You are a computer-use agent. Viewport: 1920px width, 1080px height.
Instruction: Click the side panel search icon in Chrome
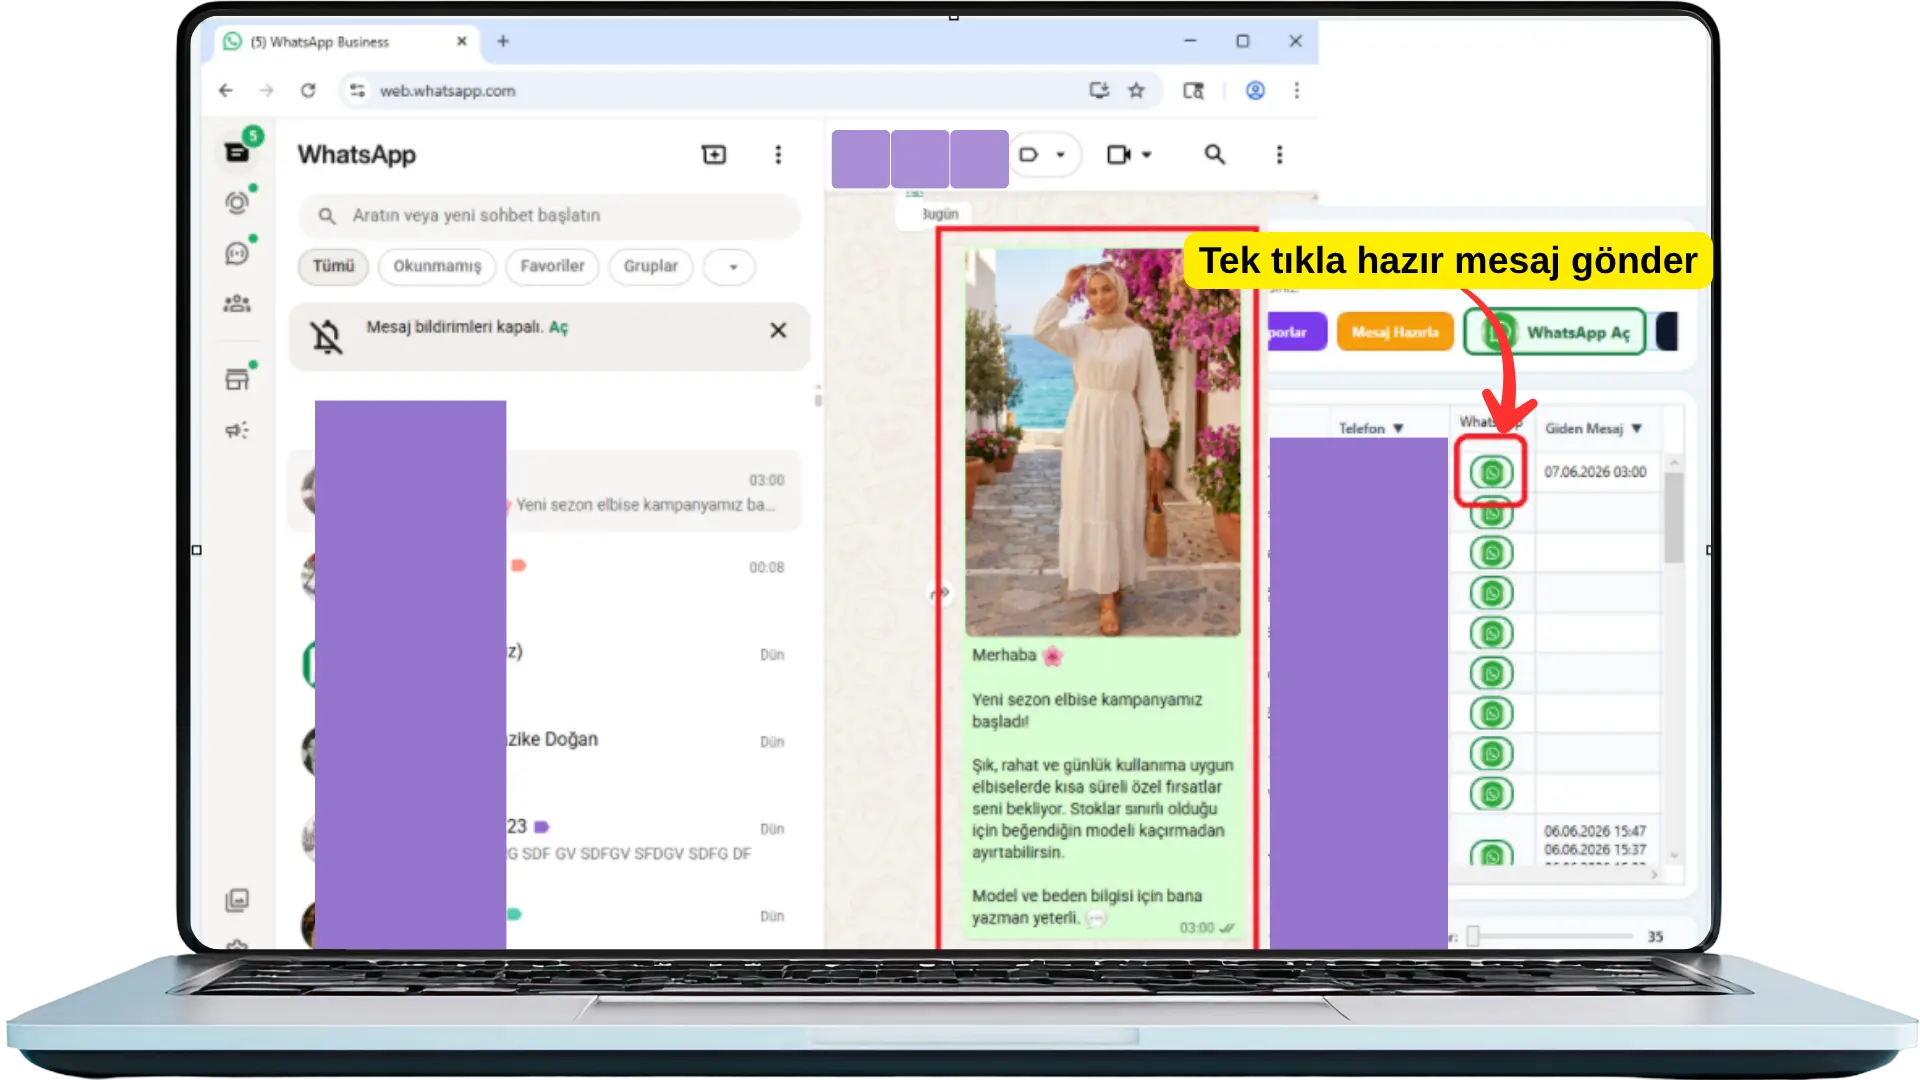[x=1193, y=90]
